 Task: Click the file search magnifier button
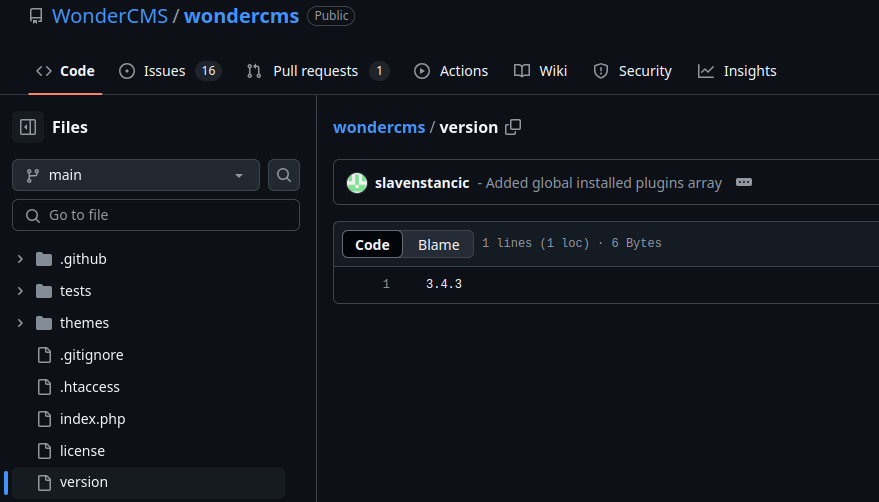[284, 175]
